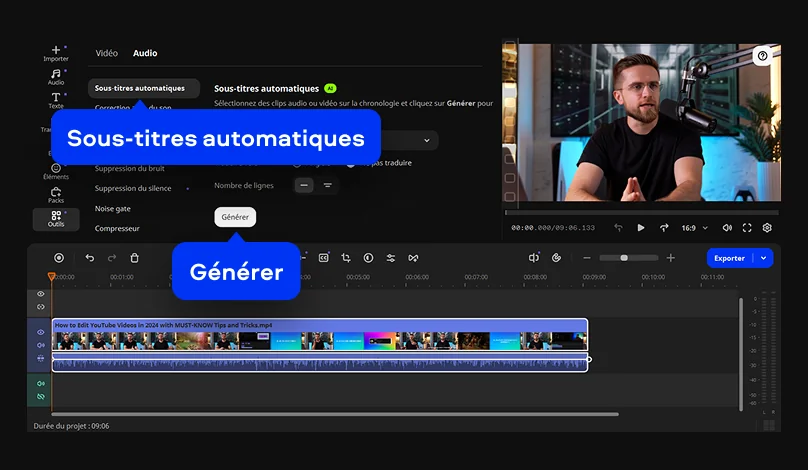808x470 pixels.
Task: Select the crop tool in the timeline toolbar
Action: (346, 258)
